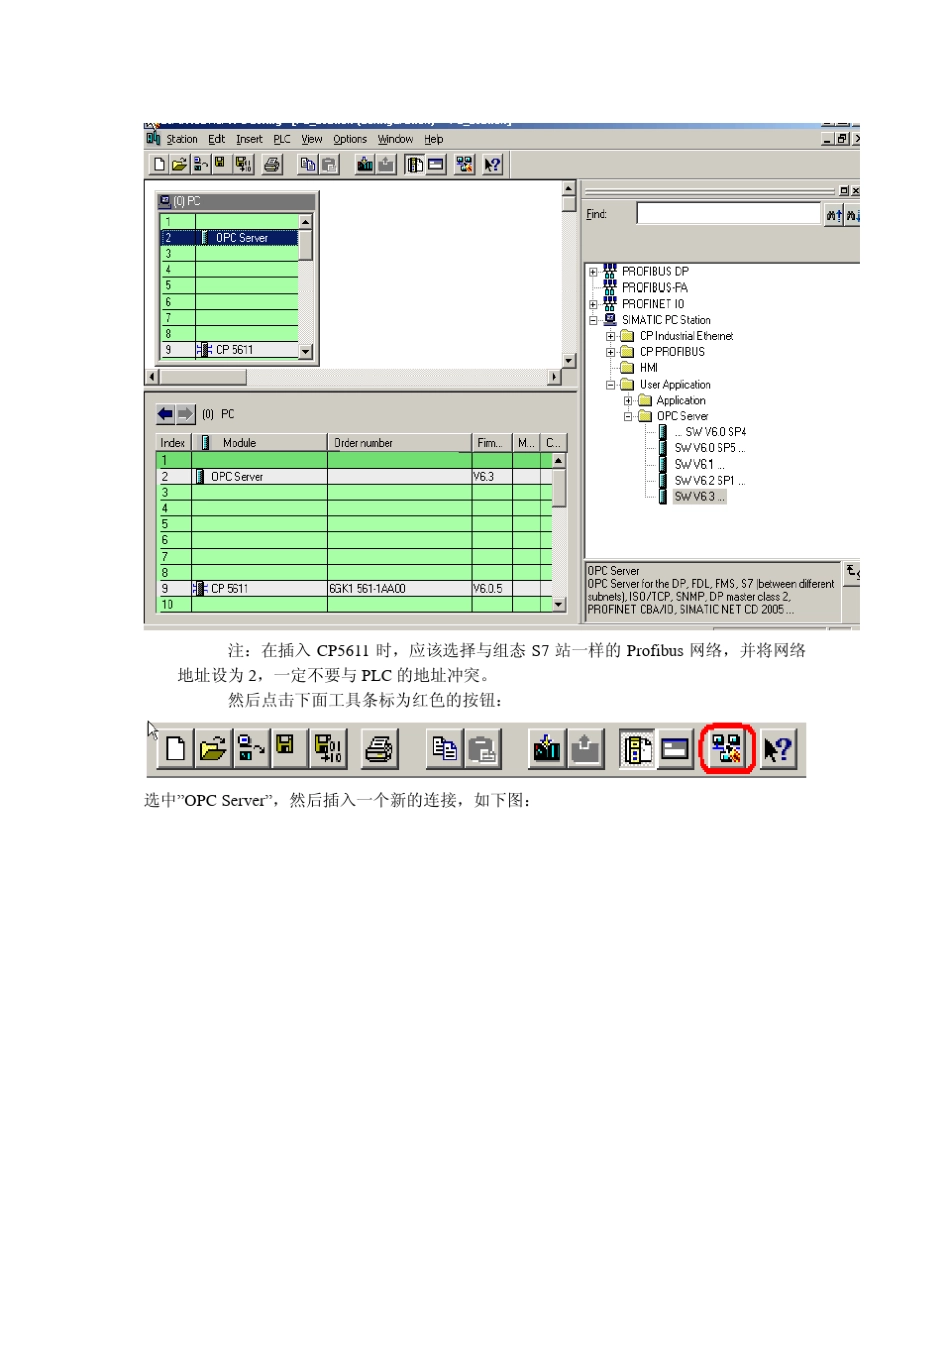Screen dimensions: 950x1345
Task: Click Save floppy icon in HW Config window toolbar
Action: click(x=220, y=165)
